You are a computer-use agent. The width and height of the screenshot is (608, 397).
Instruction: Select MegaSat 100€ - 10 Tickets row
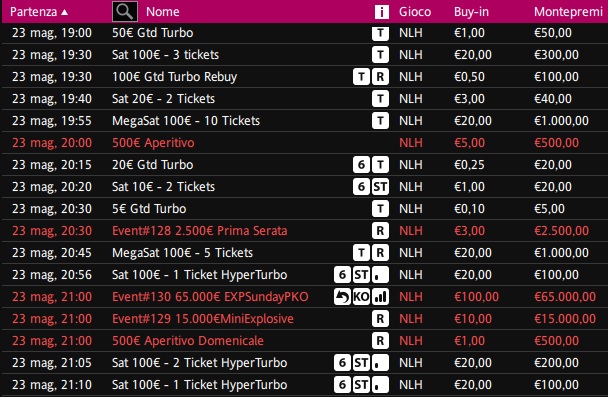click(x=304, y=121)
